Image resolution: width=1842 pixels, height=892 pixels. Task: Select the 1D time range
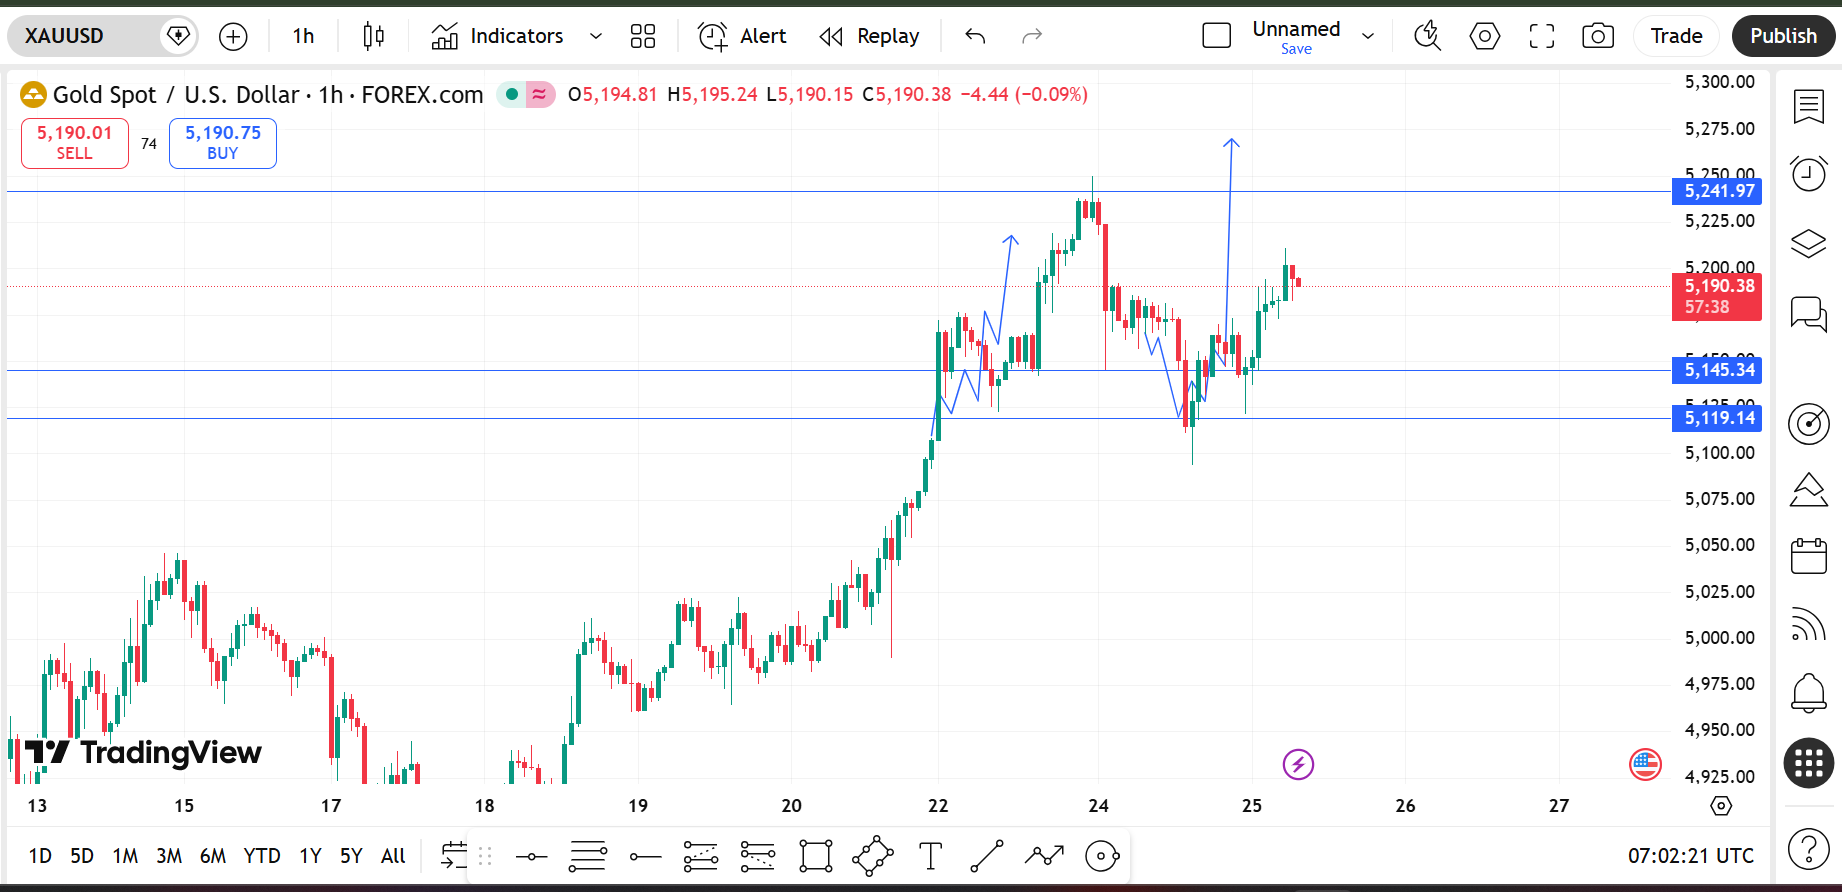[x=40, y=856]
